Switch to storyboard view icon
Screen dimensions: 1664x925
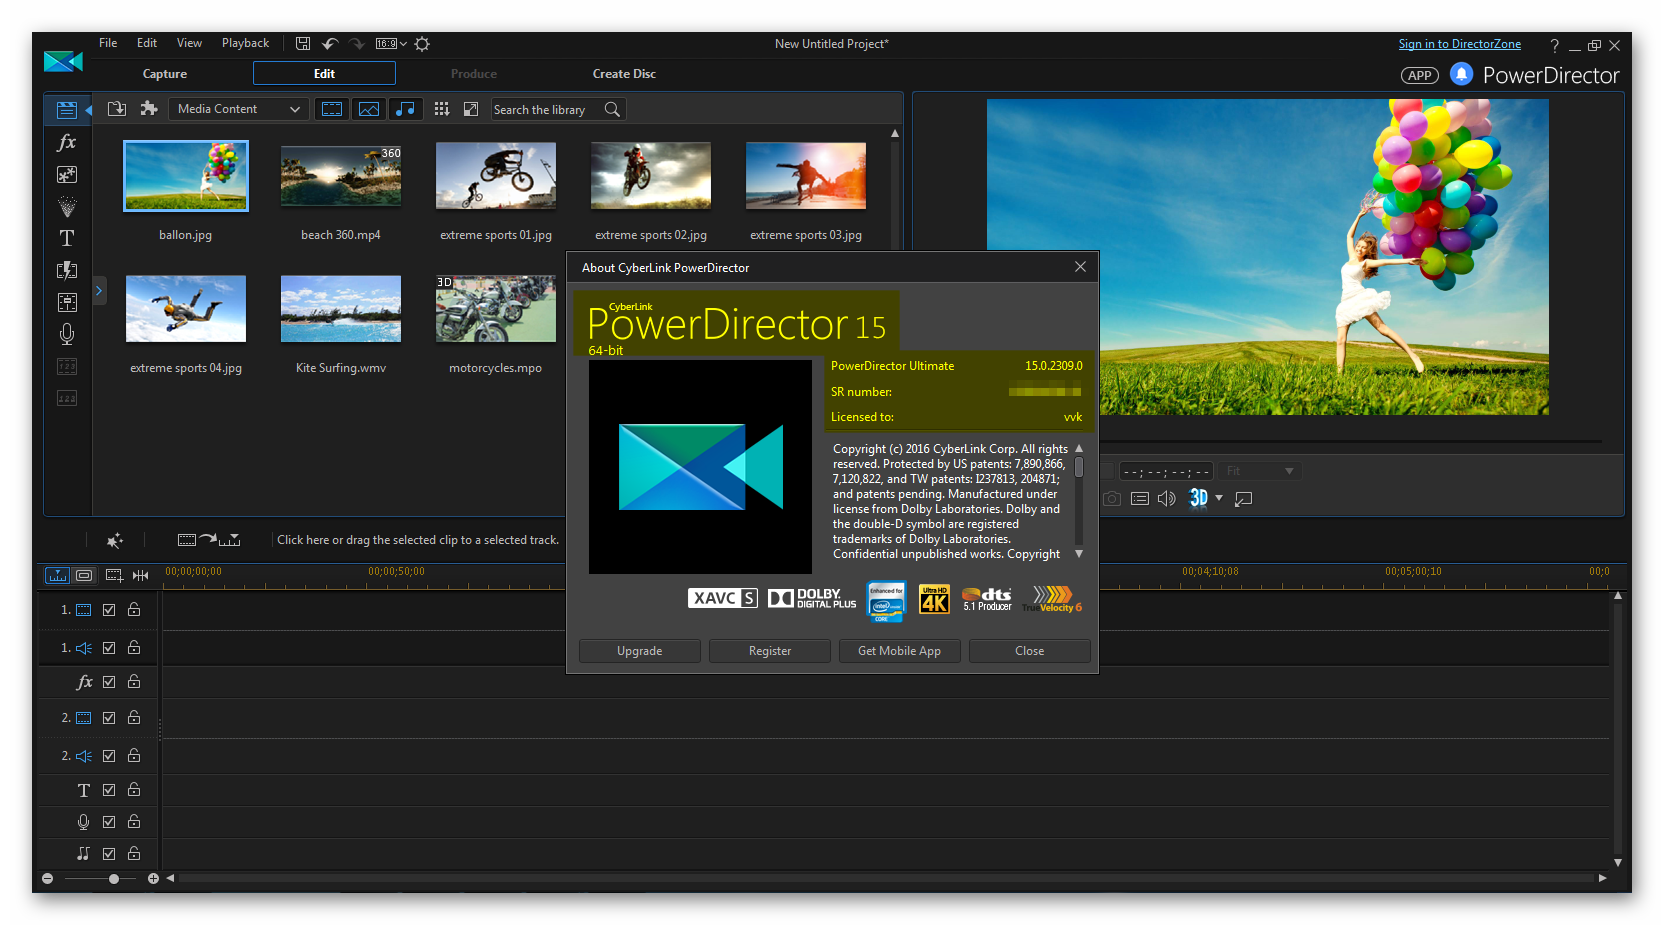pyautogui.click(x=84, y=575)
